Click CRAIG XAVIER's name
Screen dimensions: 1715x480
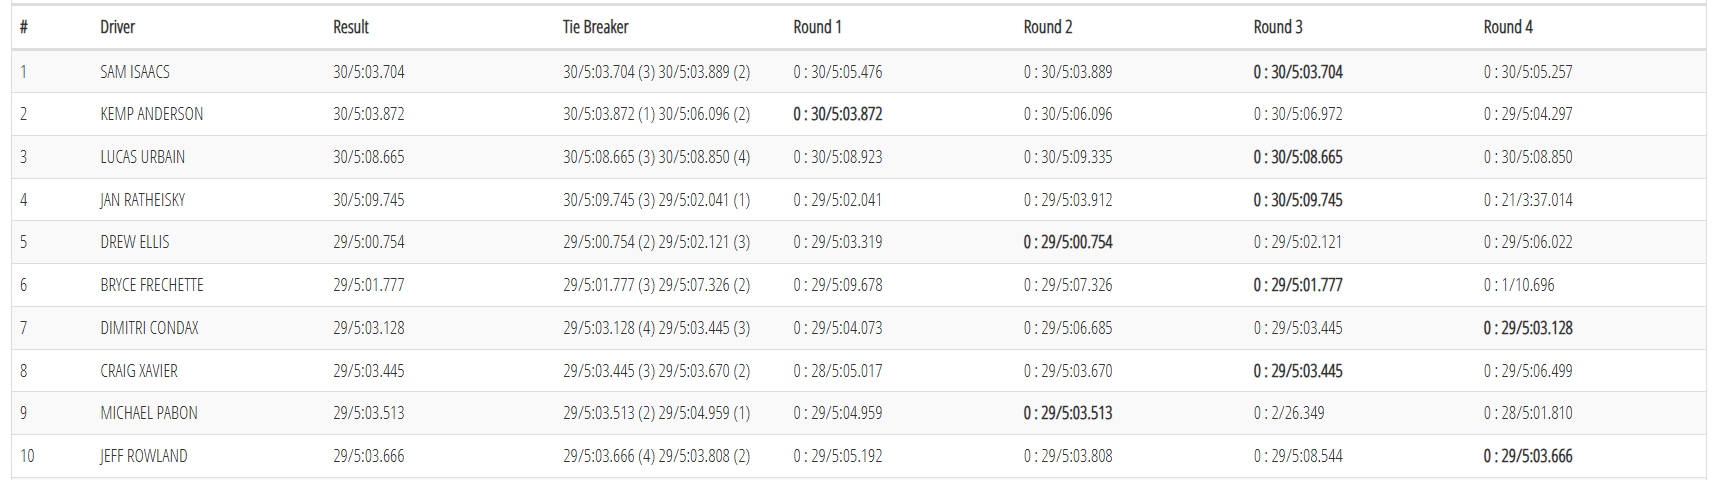(139, 371)
